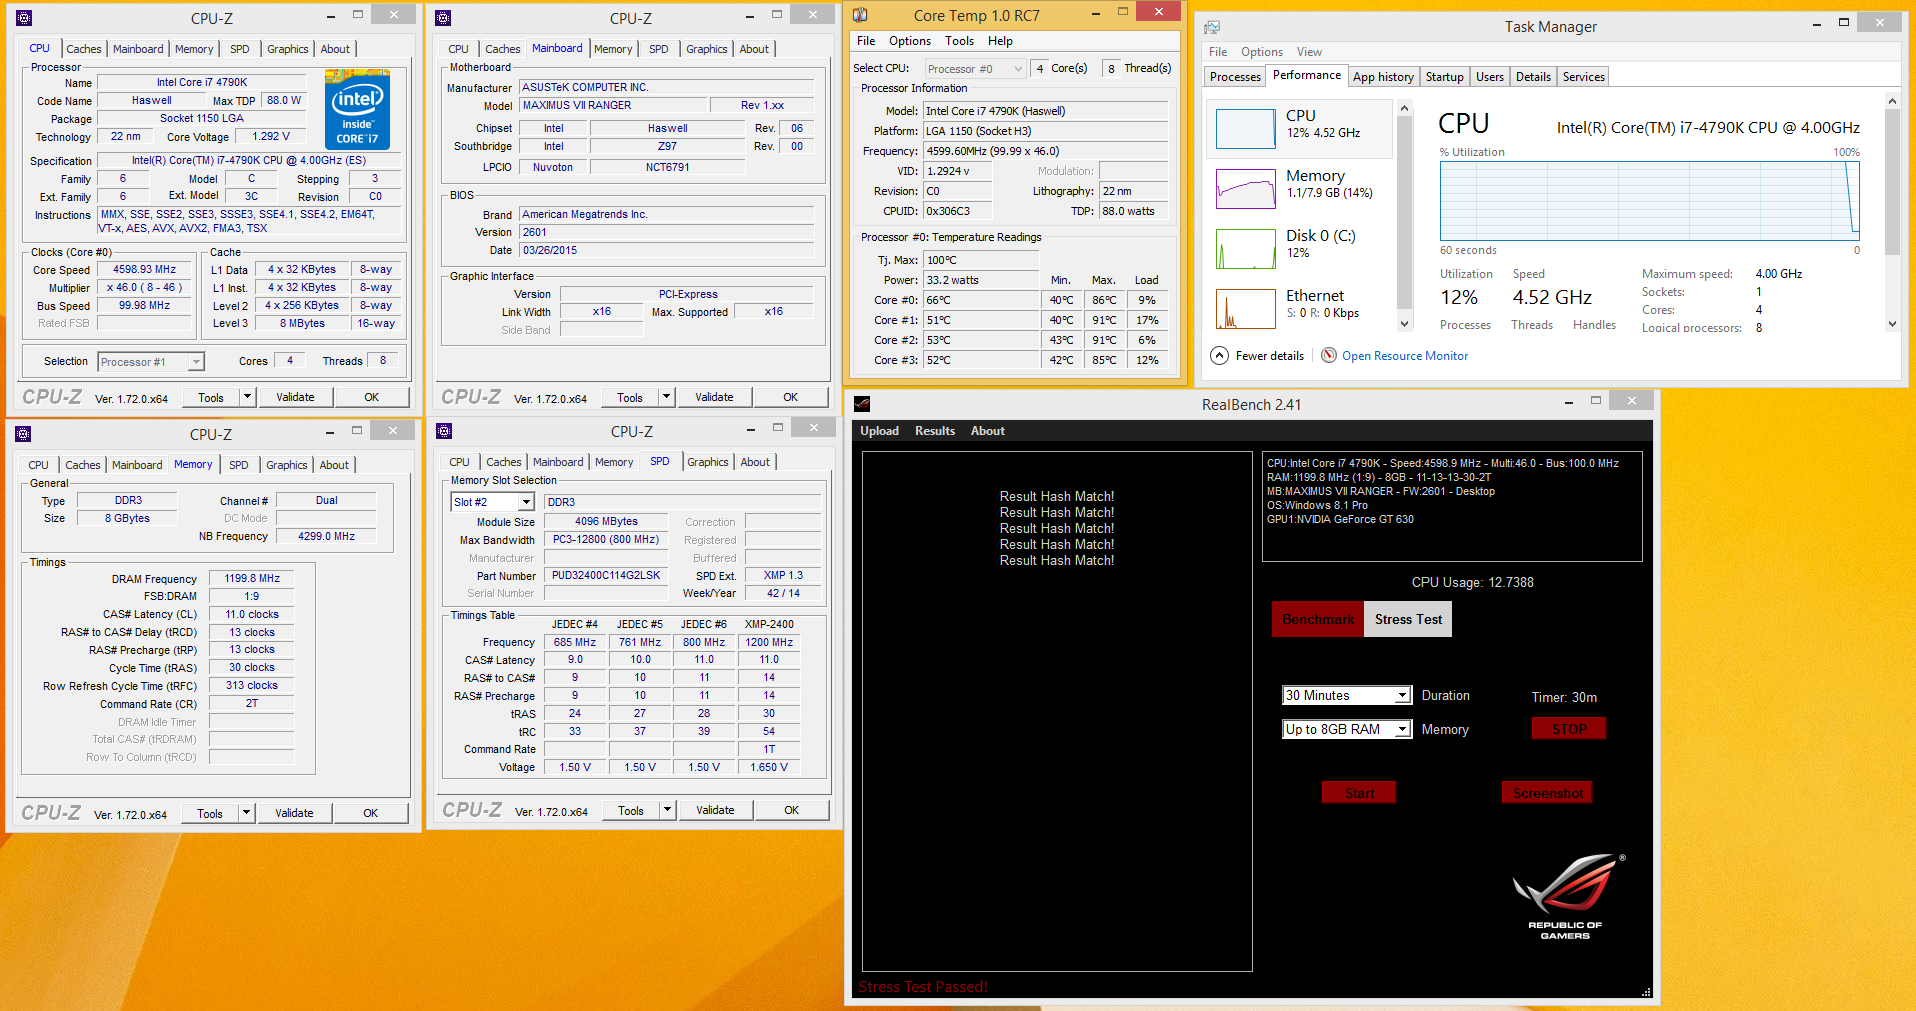Click the Task Manager right pane scrollbar
The height and width of the screenshot is (1011, 1916).
(x=1891, y=212)
